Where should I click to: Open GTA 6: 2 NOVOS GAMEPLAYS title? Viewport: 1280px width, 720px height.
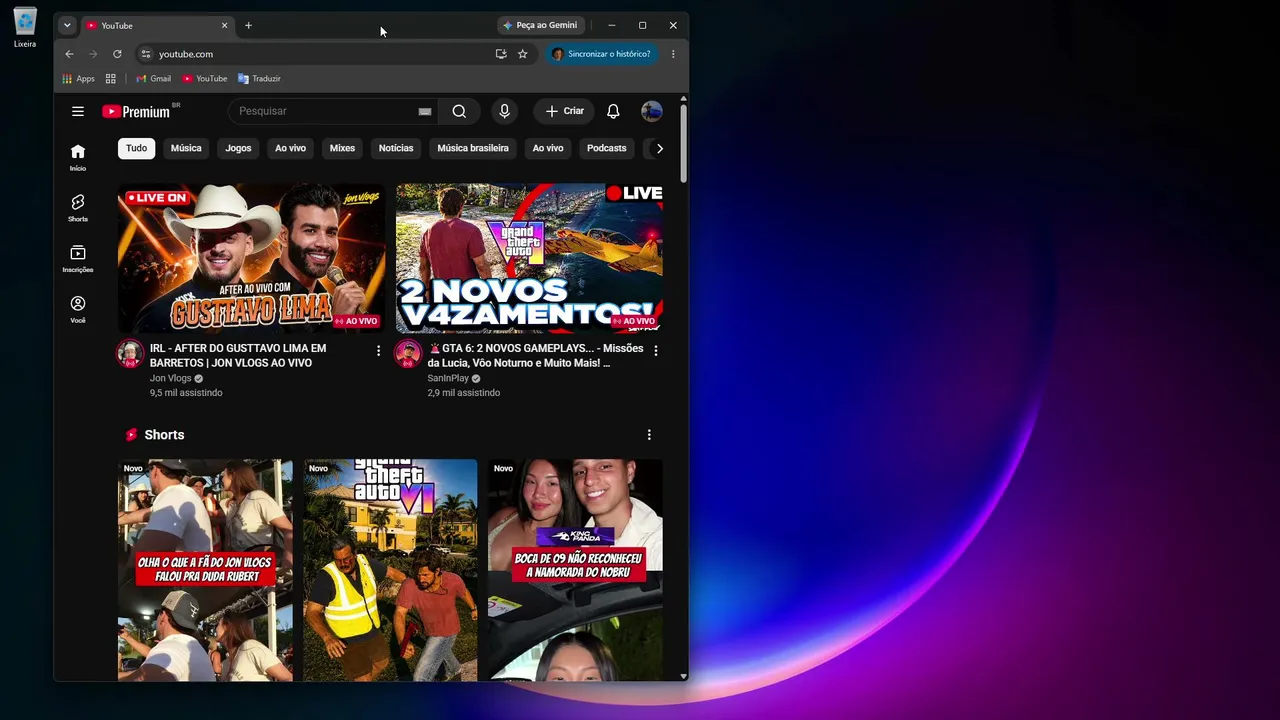(535, 355)
